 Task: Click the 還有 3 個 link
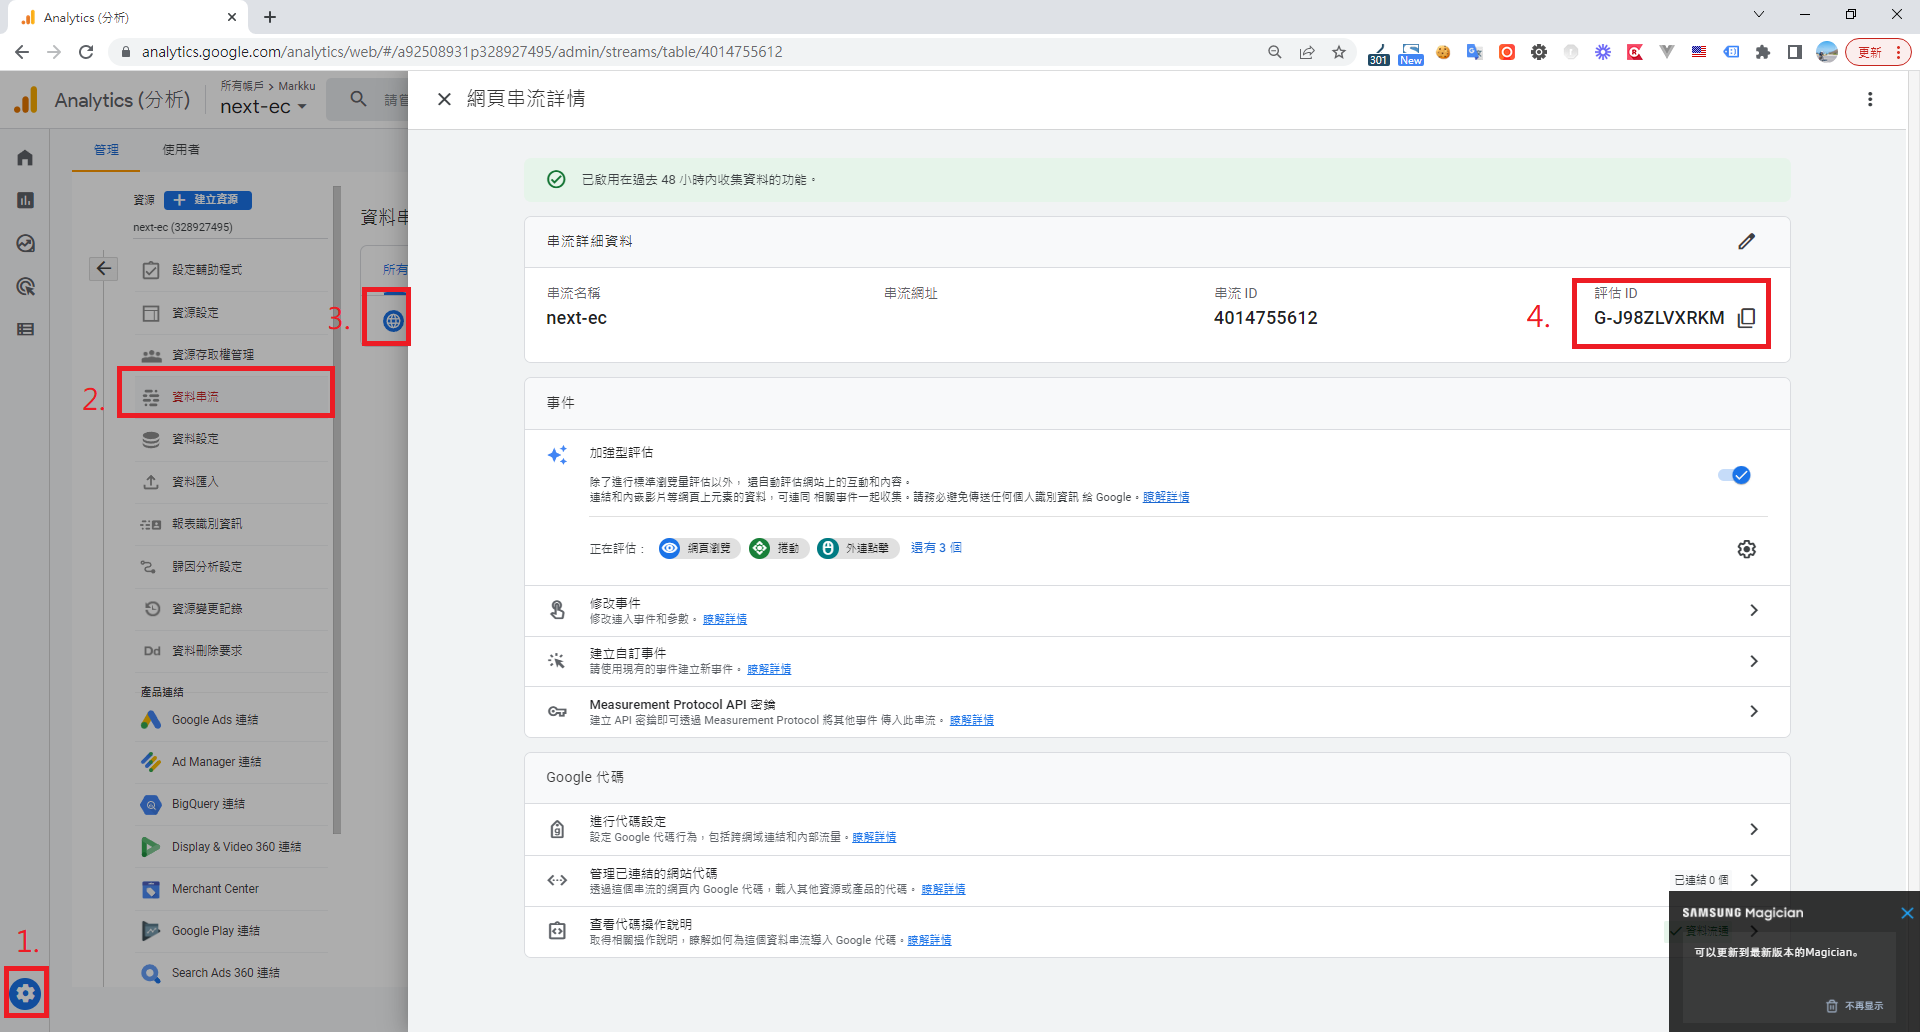point(936,548)
